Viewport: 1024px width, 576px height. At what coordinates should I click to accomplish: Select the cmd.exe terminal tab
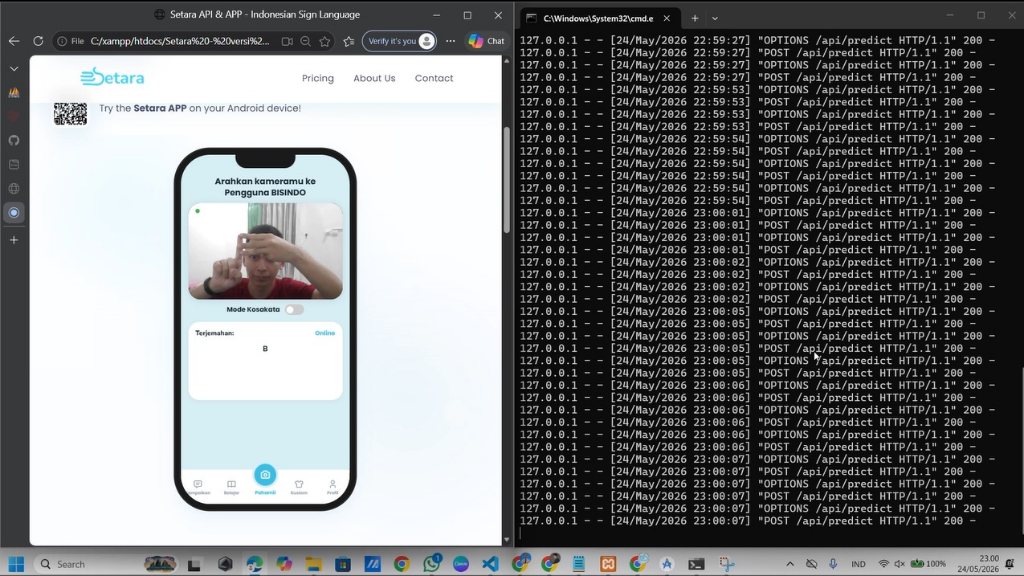598,18
